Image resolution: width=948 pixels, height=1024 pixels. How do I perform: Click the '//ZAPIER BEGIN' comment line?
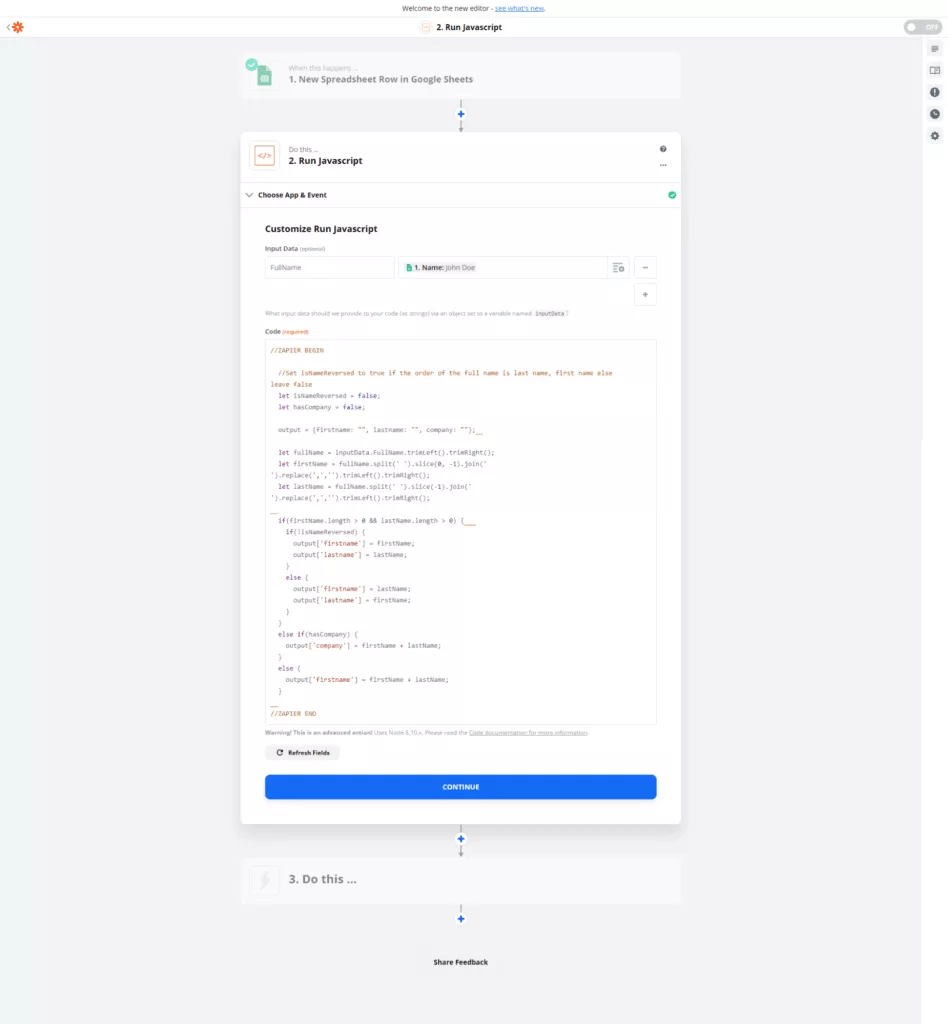[297, 351]
